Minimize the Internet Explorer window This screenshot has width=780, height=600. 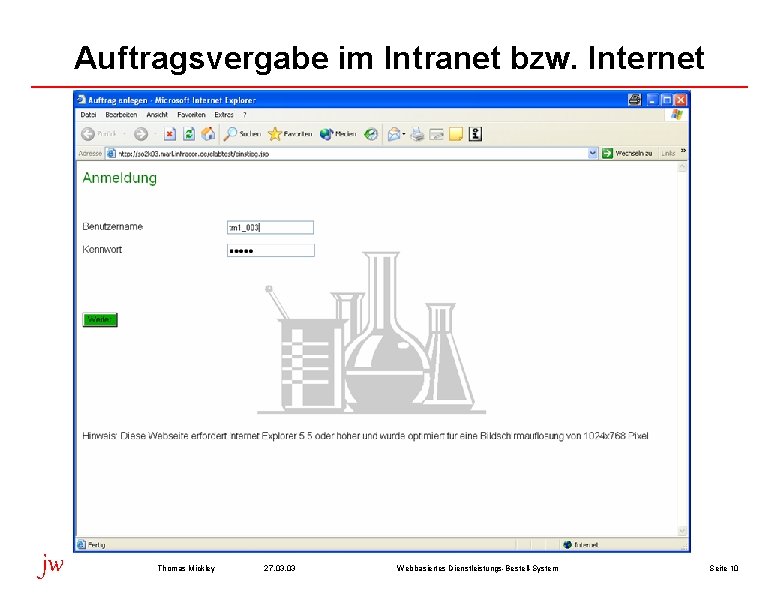click(x=653, y=100)
